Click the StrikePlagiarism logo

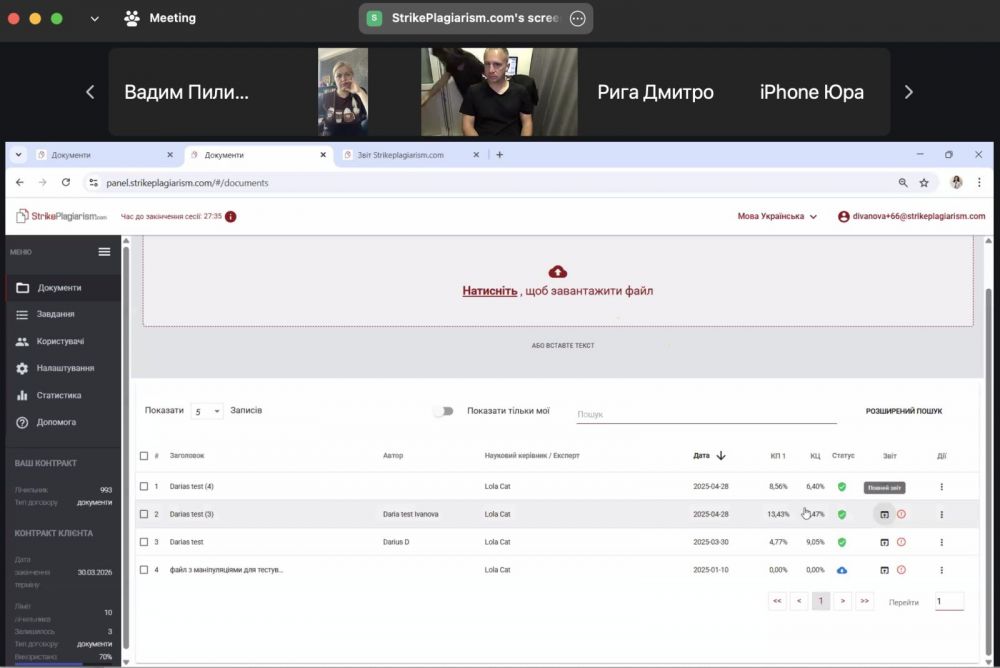[x=61, y=216]
